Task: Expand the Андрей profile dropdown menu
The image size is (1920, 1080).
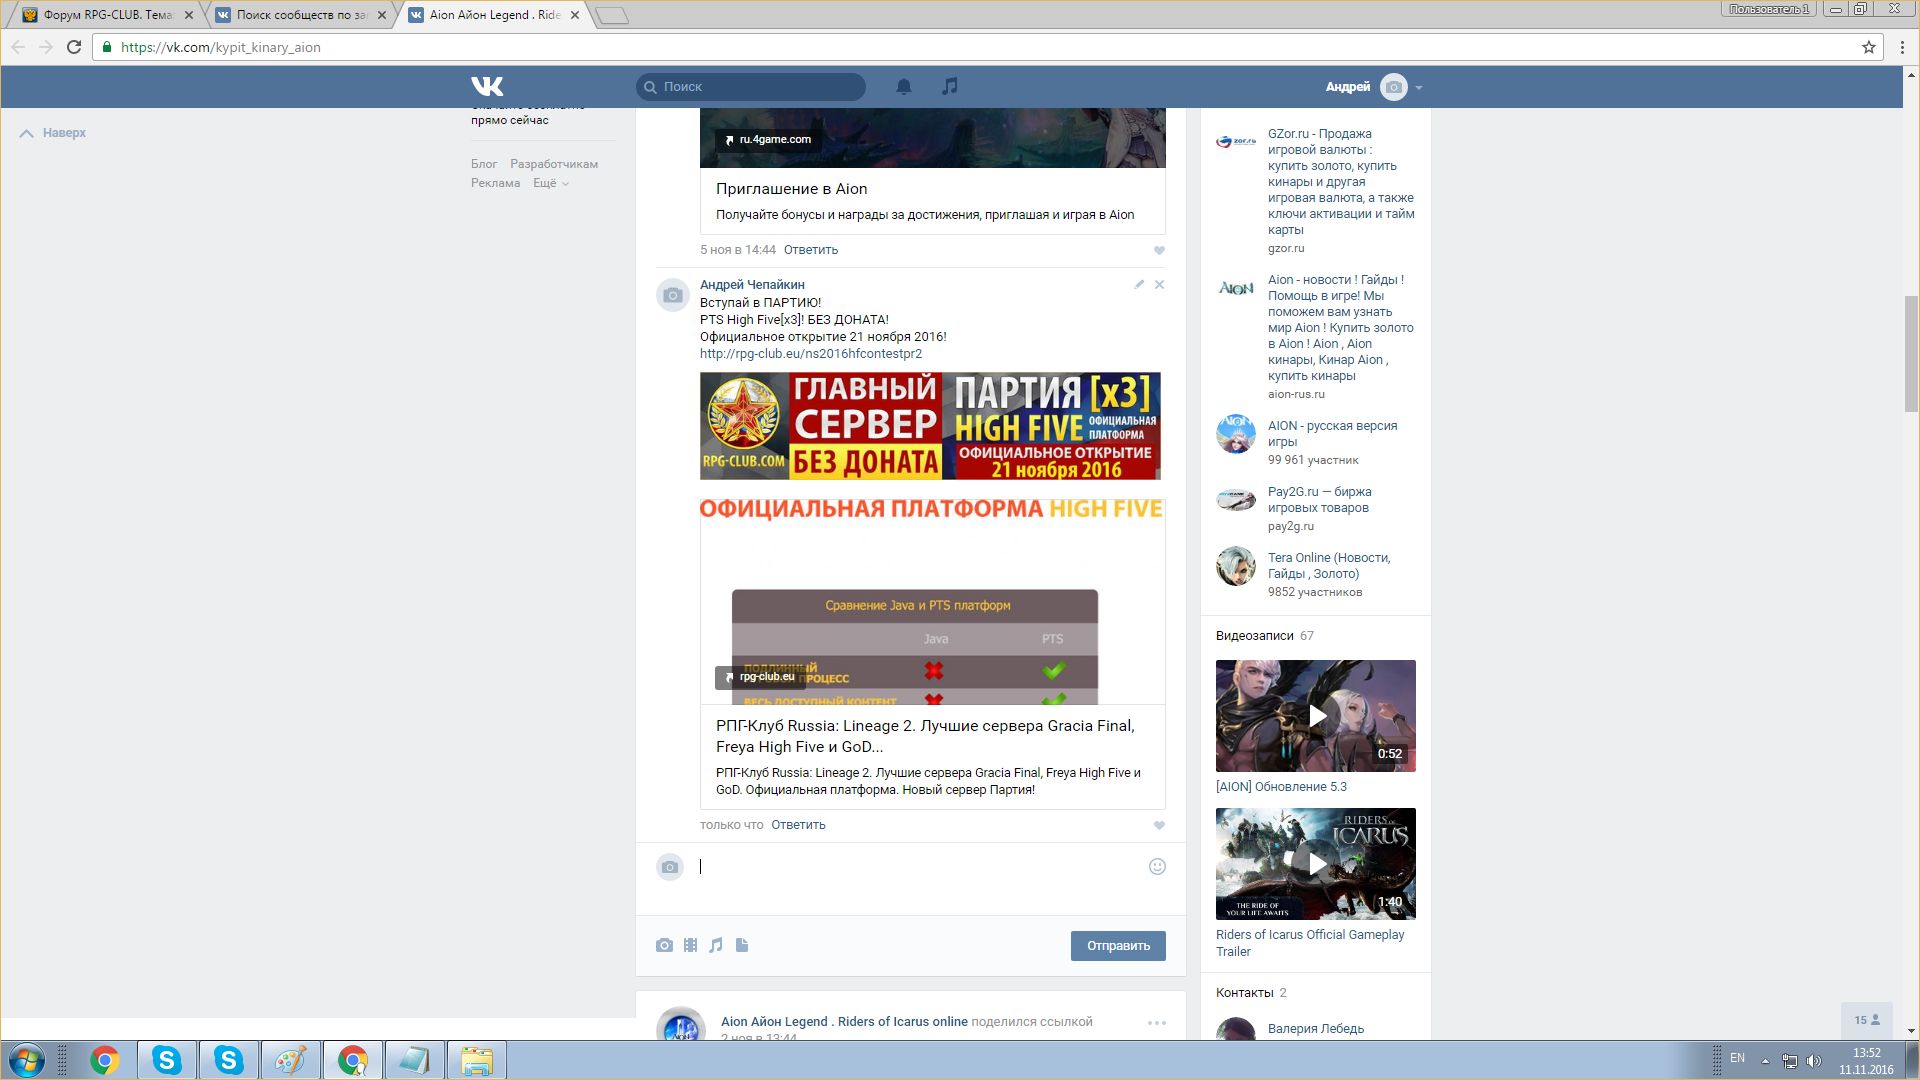Action: [x=1418, y=88]
